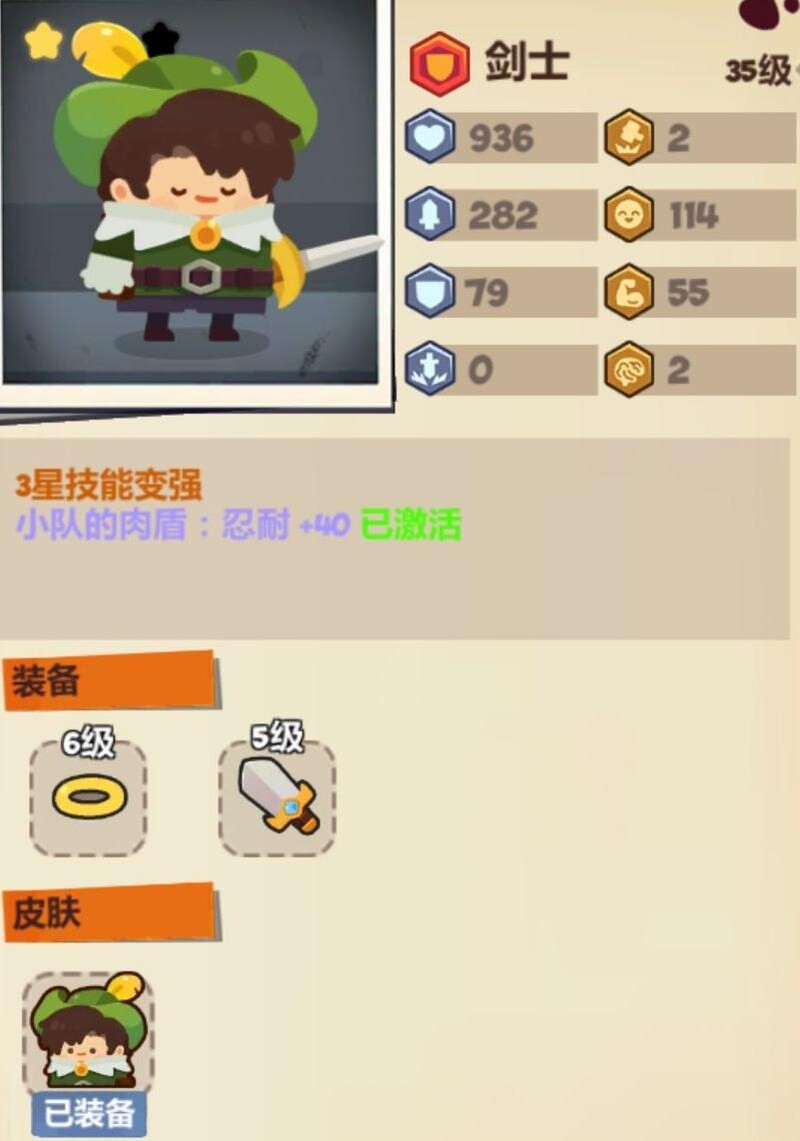Tap the blue sword-with-wings stat icon

click(430, 369)
